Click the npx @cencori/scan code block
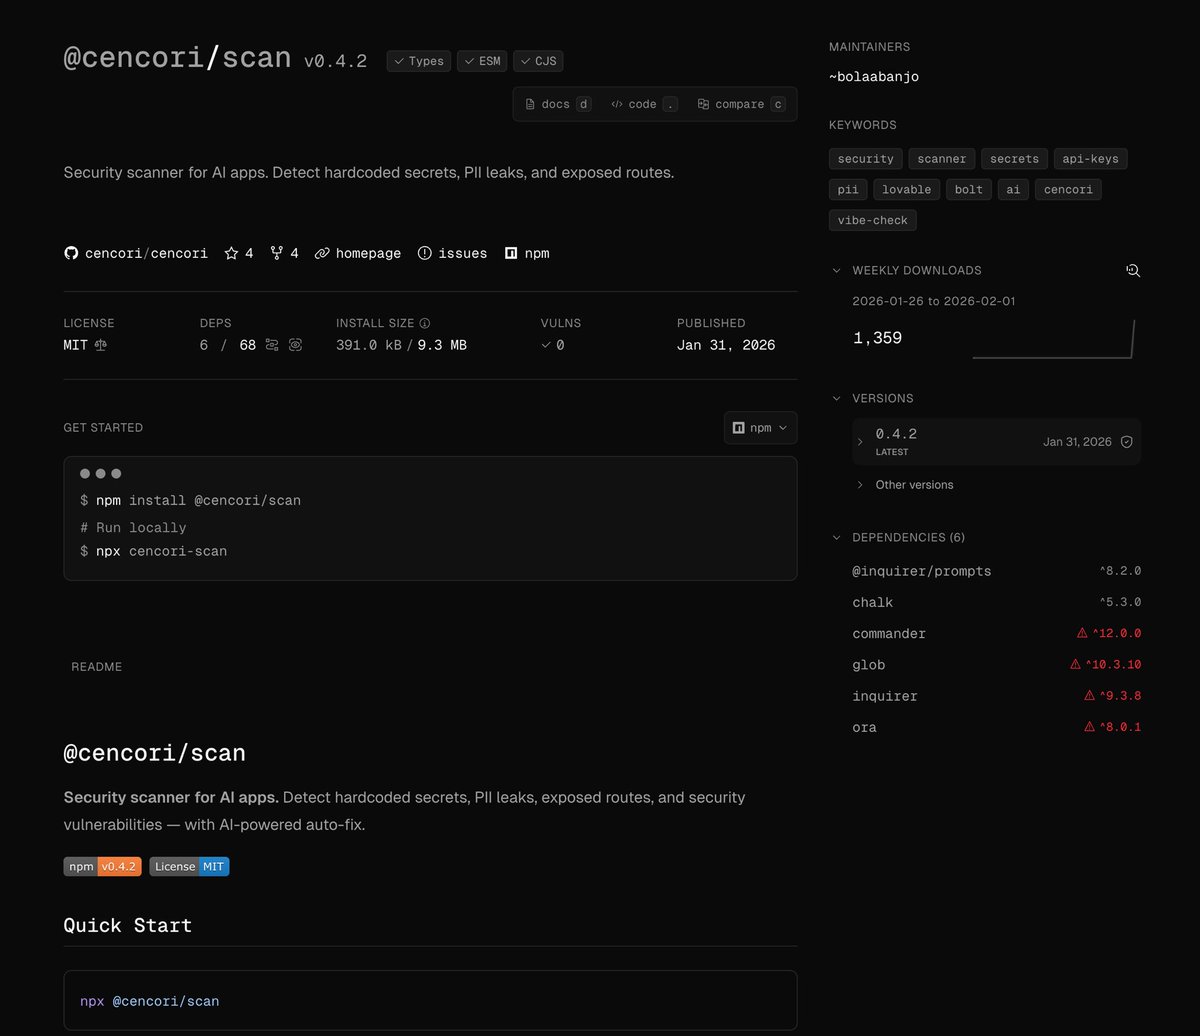The height and width of the screenshot is (1036, 1200). [x=430, y=1000]
